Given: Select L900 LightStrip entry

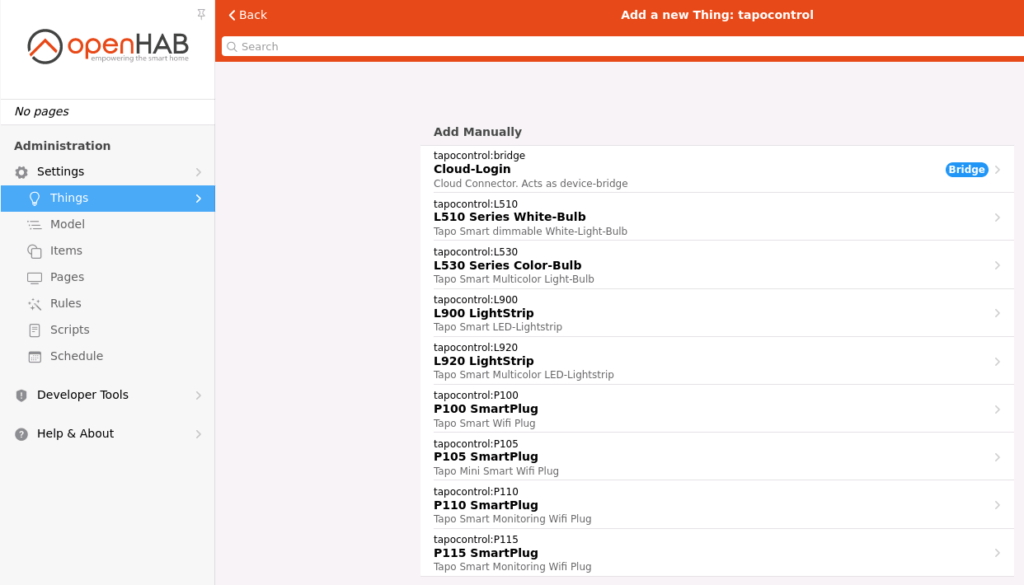Looking at the screenshot, I should click(717, 313).
